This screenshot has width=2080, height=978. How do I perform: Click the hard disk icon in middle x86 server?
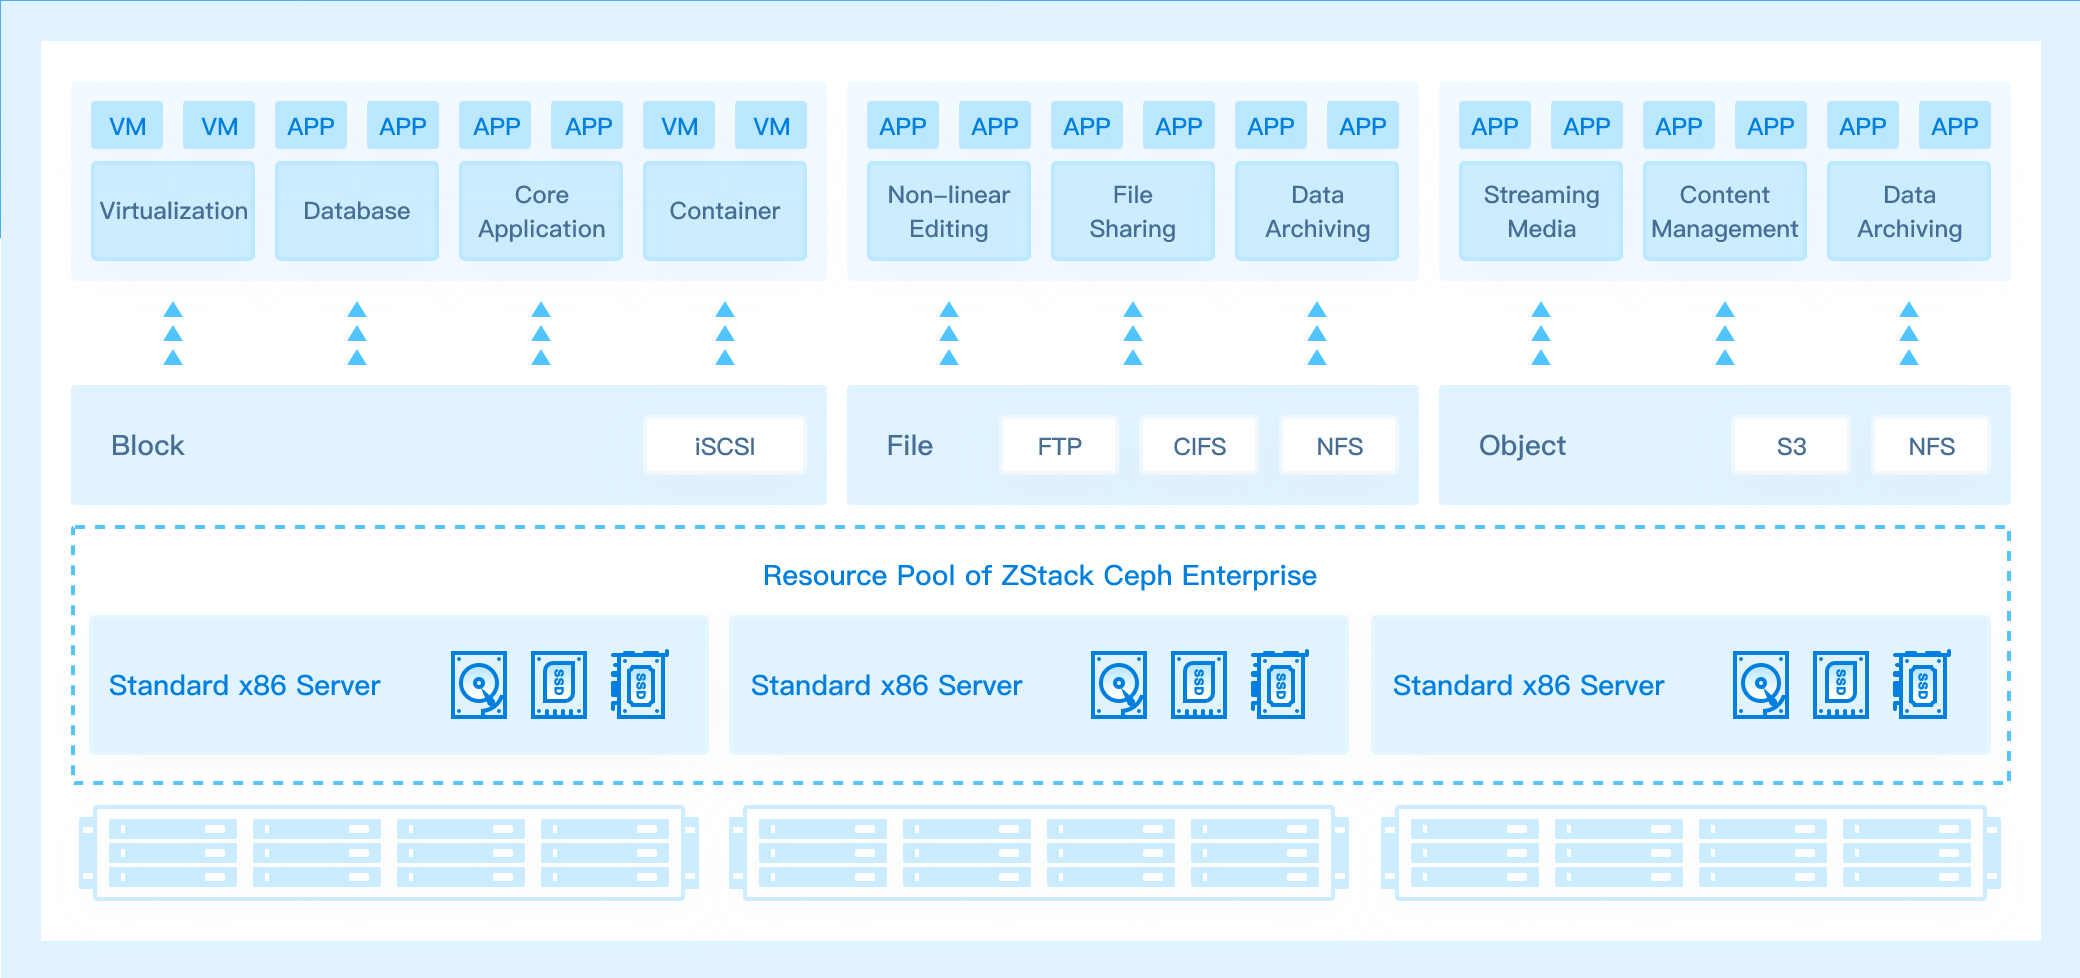click(x=1119, y=685)
